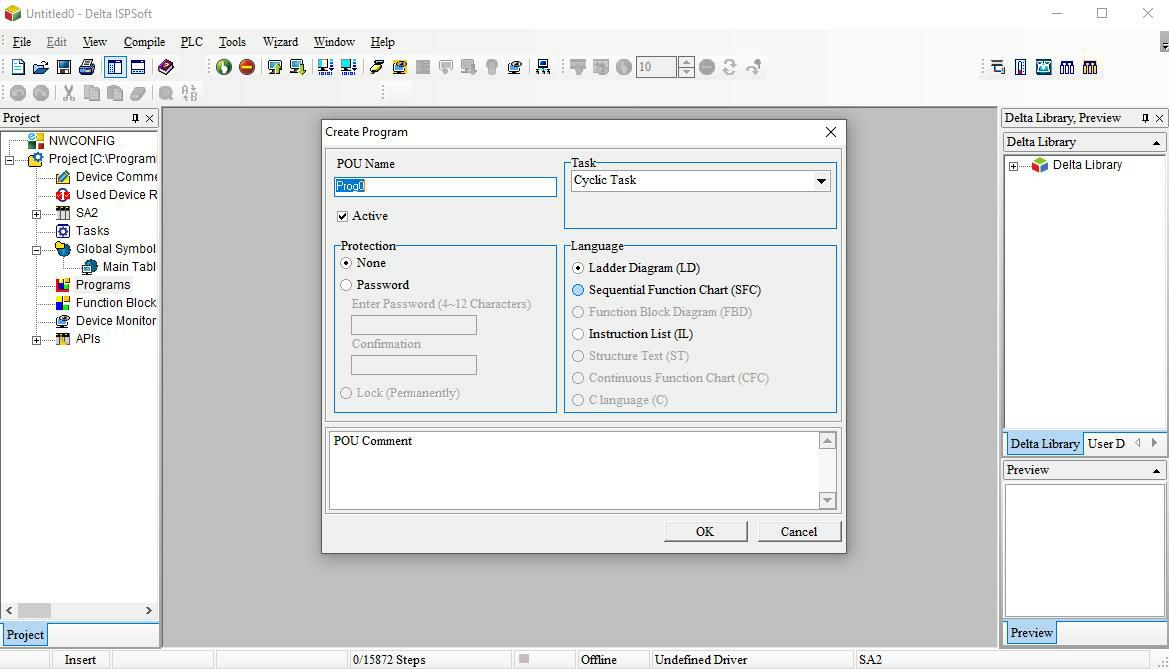Open the File menu

click(x=22, y=42)
